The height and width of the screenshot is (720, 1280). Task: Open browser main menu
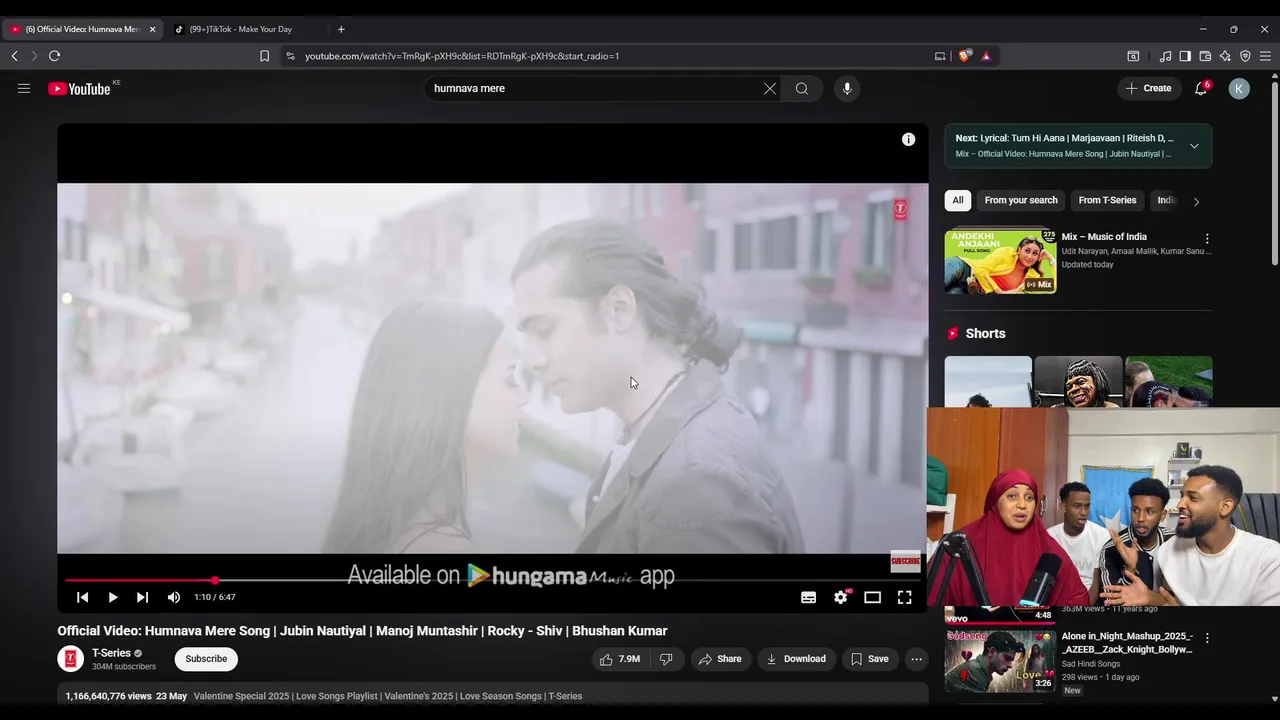[x=1265, y=56]
